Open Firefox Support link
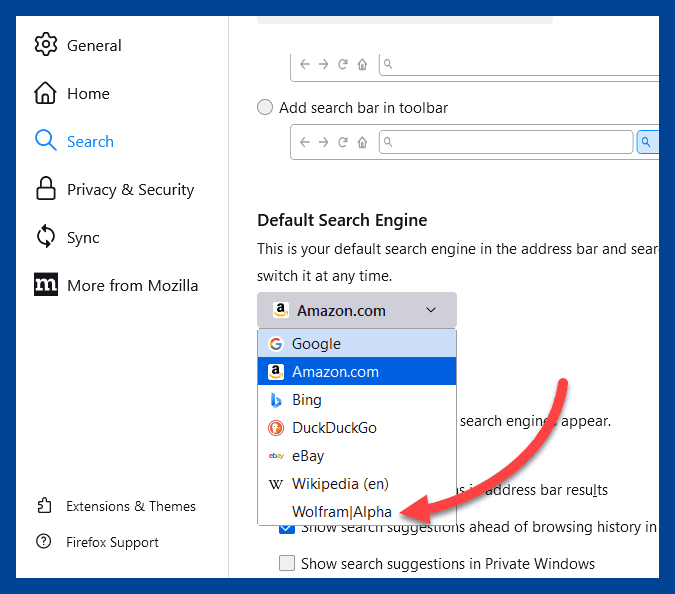This screenshot has height=594, width=675. pos(98,542)
